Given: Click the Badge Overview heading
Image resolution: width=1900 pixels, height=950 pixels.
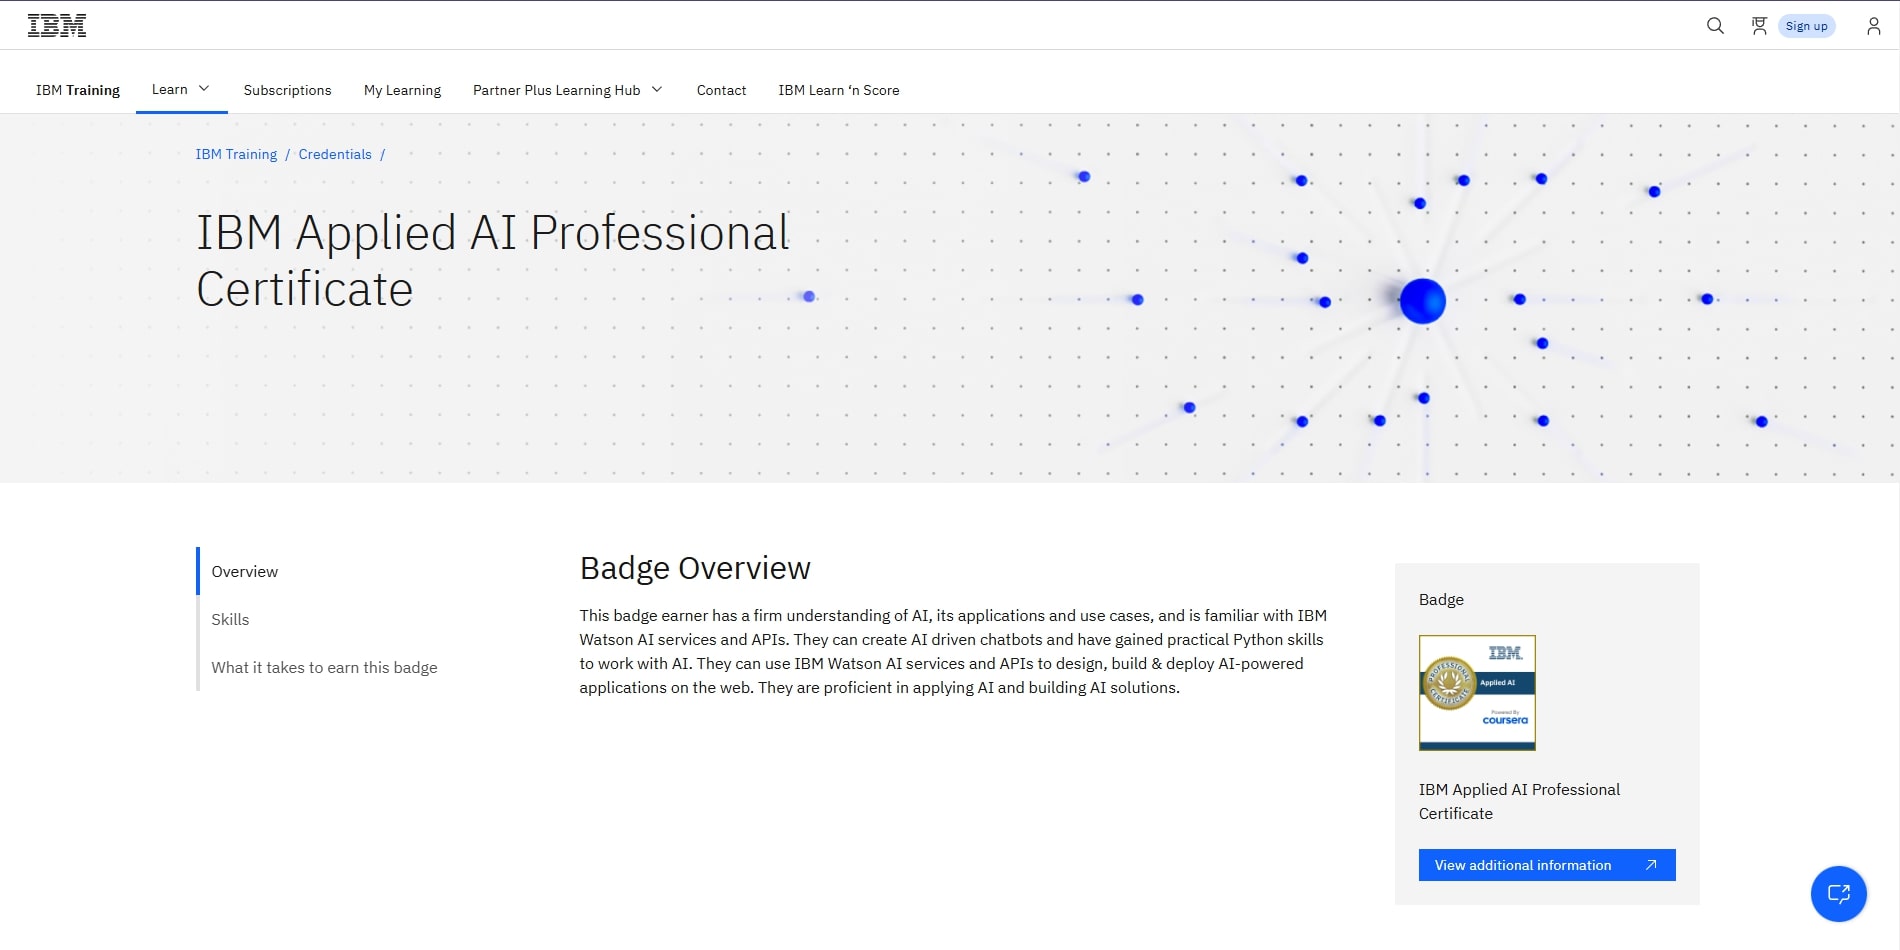Looking at the screenshot, I should tap(695, 568).
